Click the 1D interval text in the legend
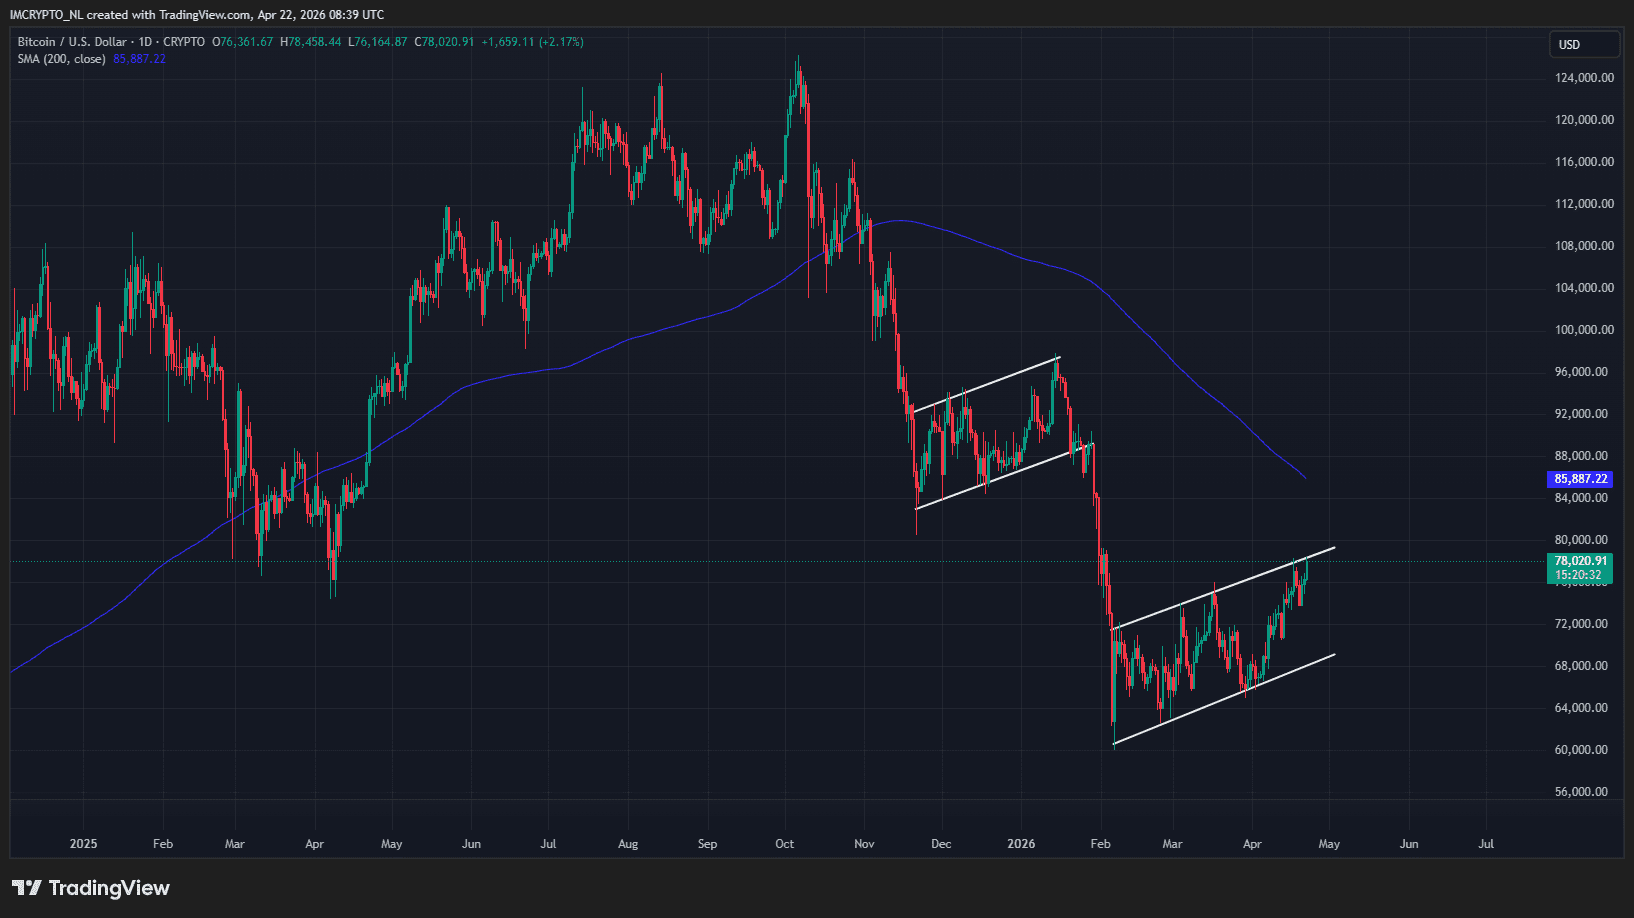The image size is (1634, 918). (145, 42)
